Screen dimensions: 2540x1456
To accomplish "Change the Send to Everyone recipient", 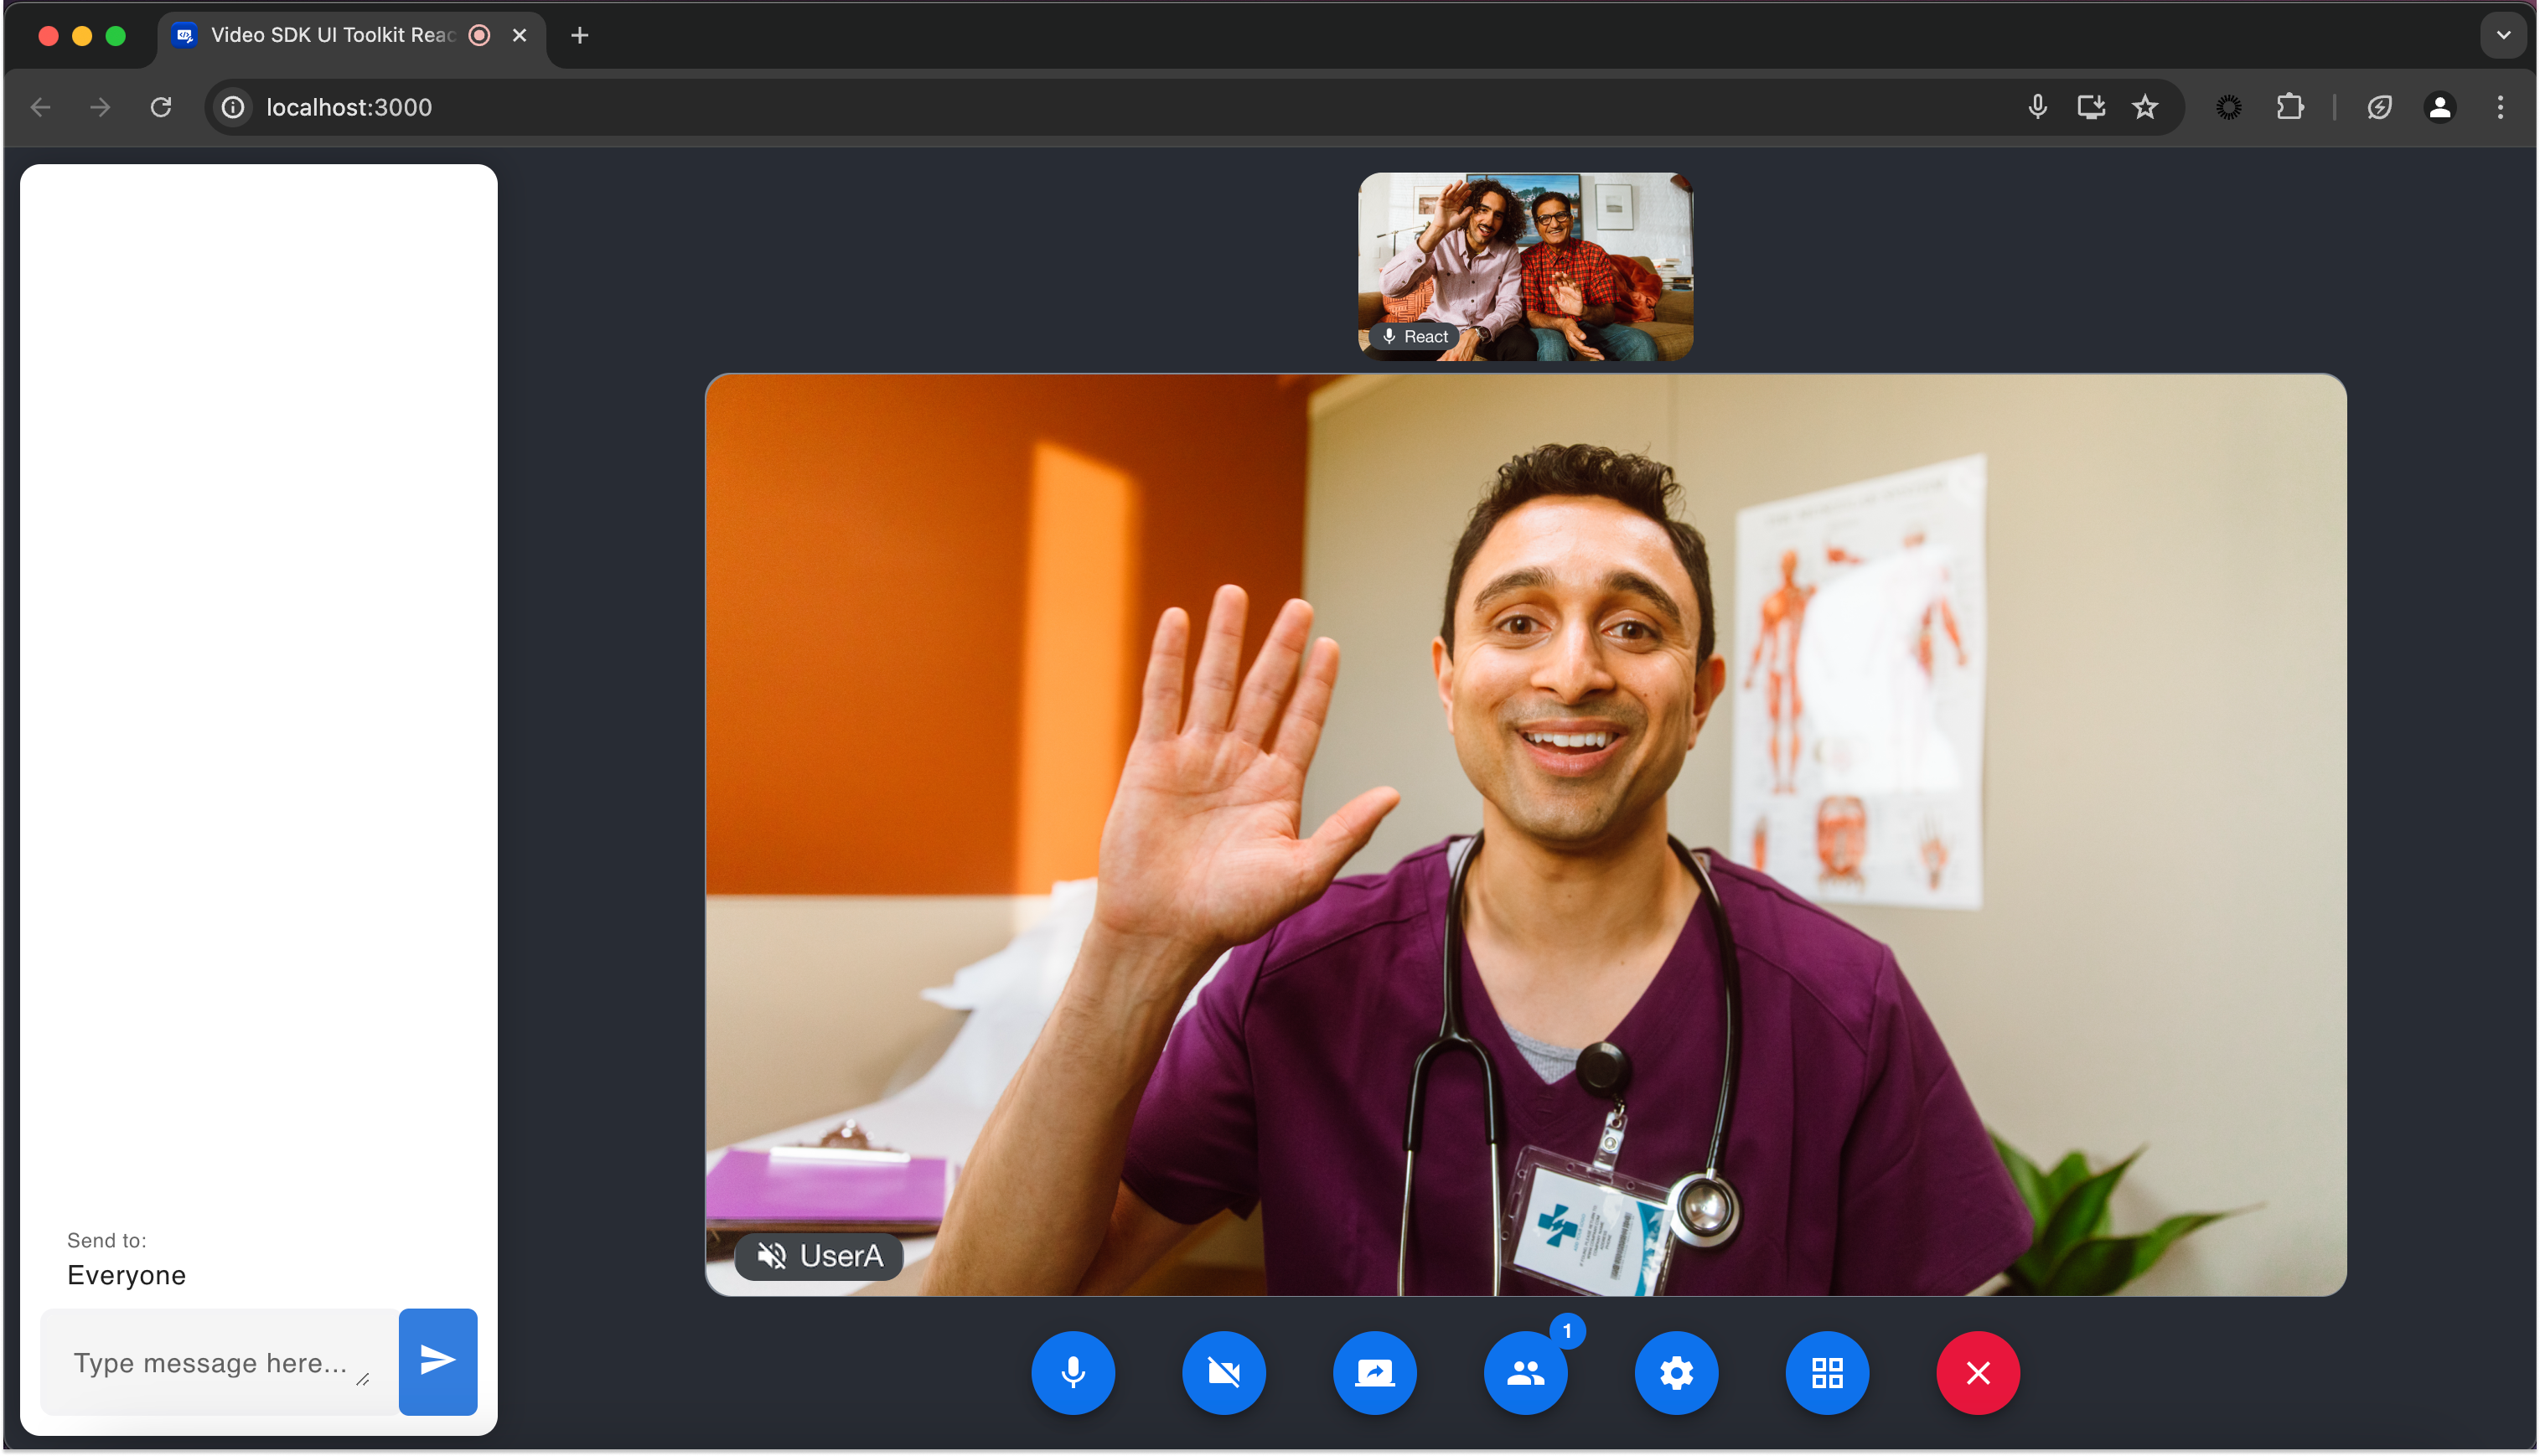I will [126, 1274].
